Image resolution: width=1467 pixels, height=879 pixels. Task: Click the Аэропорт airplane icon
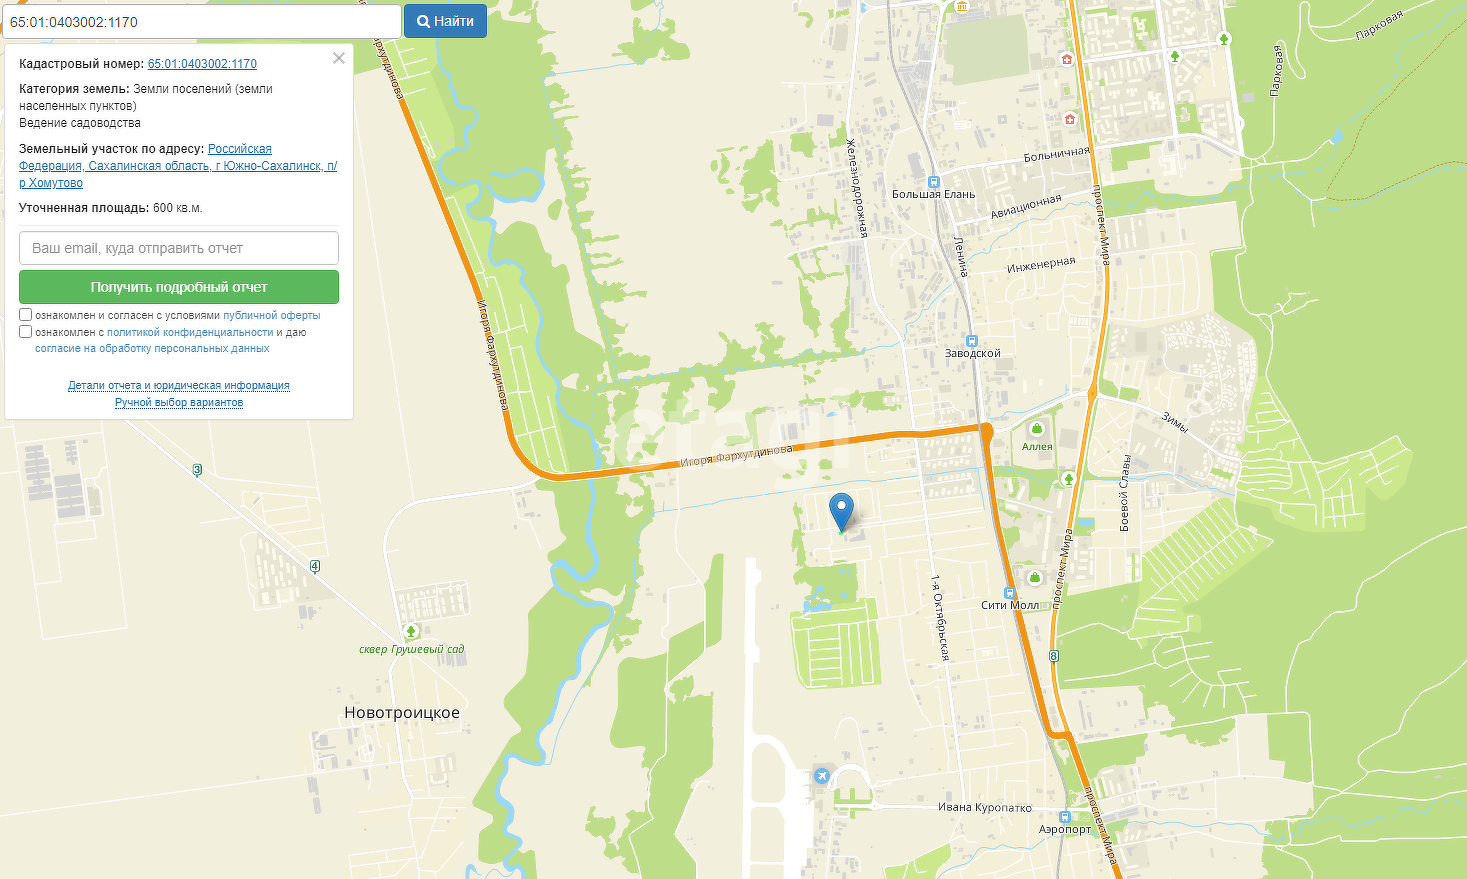coord(822,776)
